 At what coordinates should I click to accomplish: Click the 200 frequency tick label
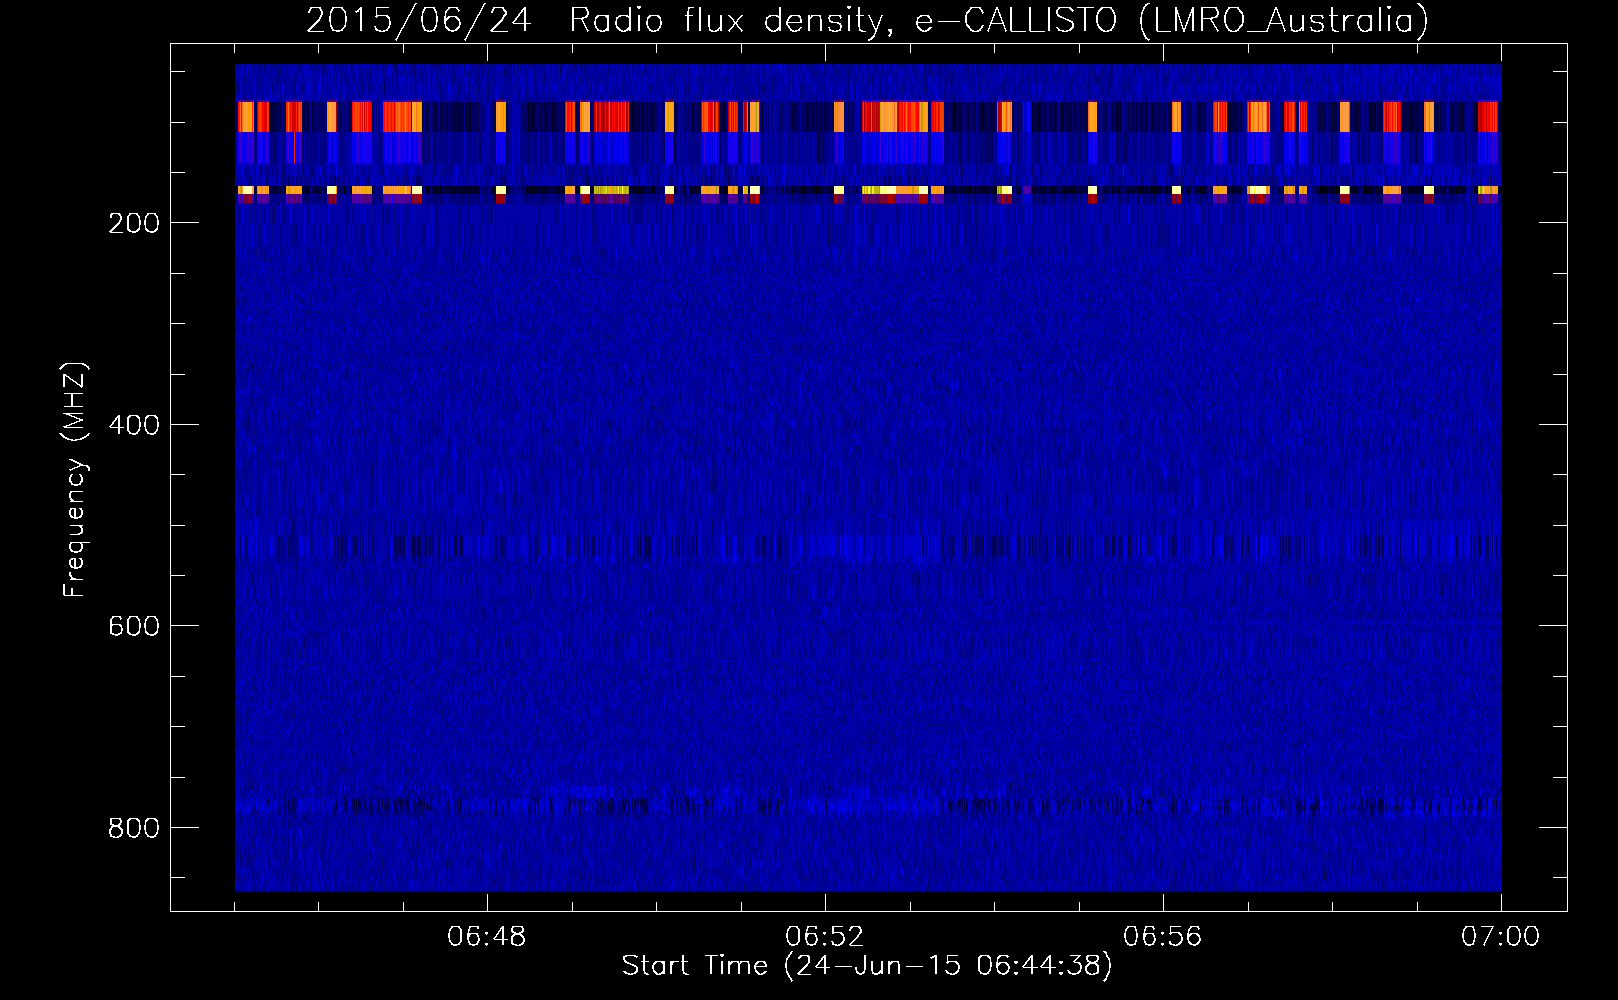(134, 223)
